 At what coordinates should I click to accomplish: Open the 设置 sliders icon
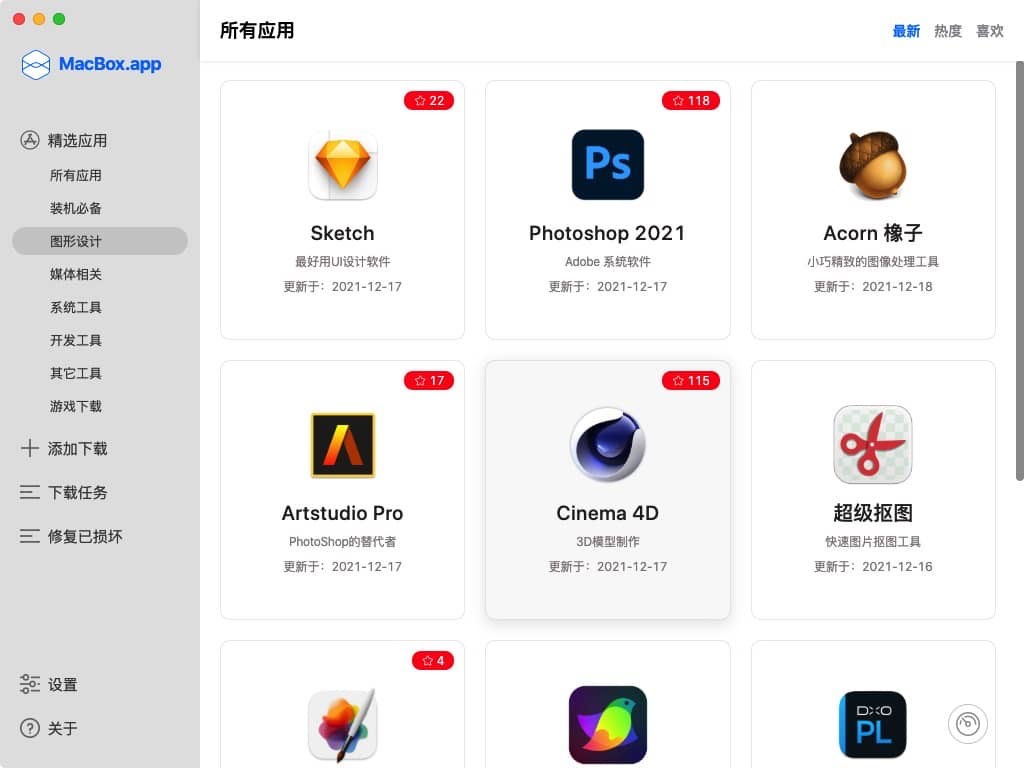coord(29,684)
